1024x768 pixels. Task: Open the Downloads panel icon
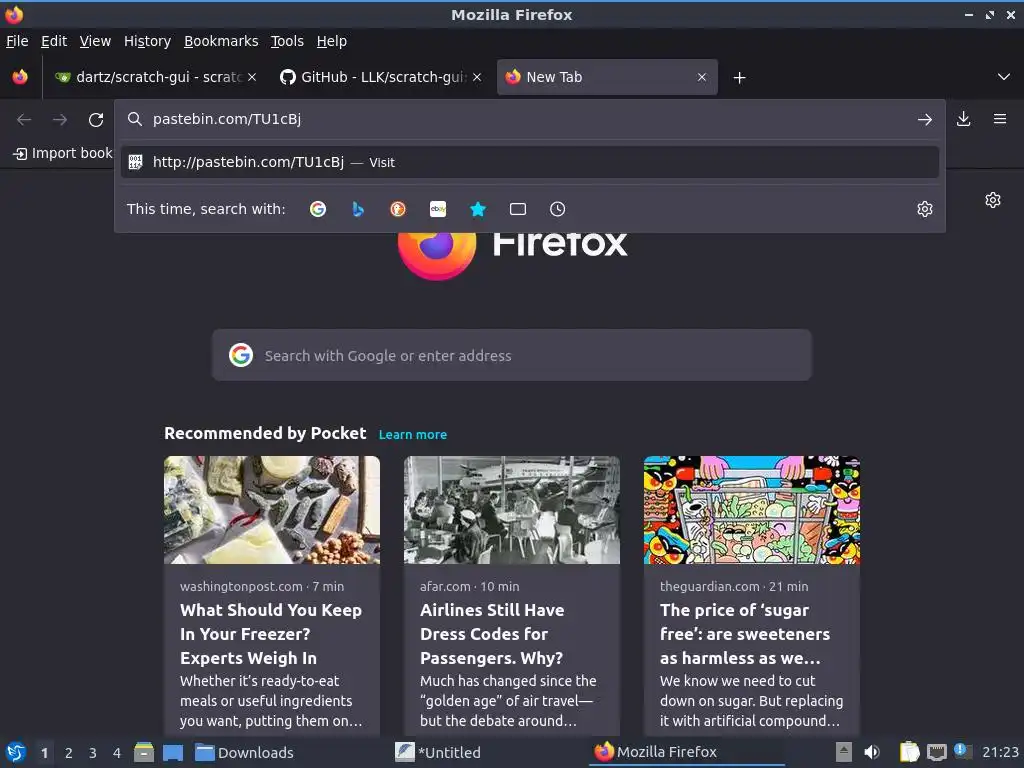point(963,119)
